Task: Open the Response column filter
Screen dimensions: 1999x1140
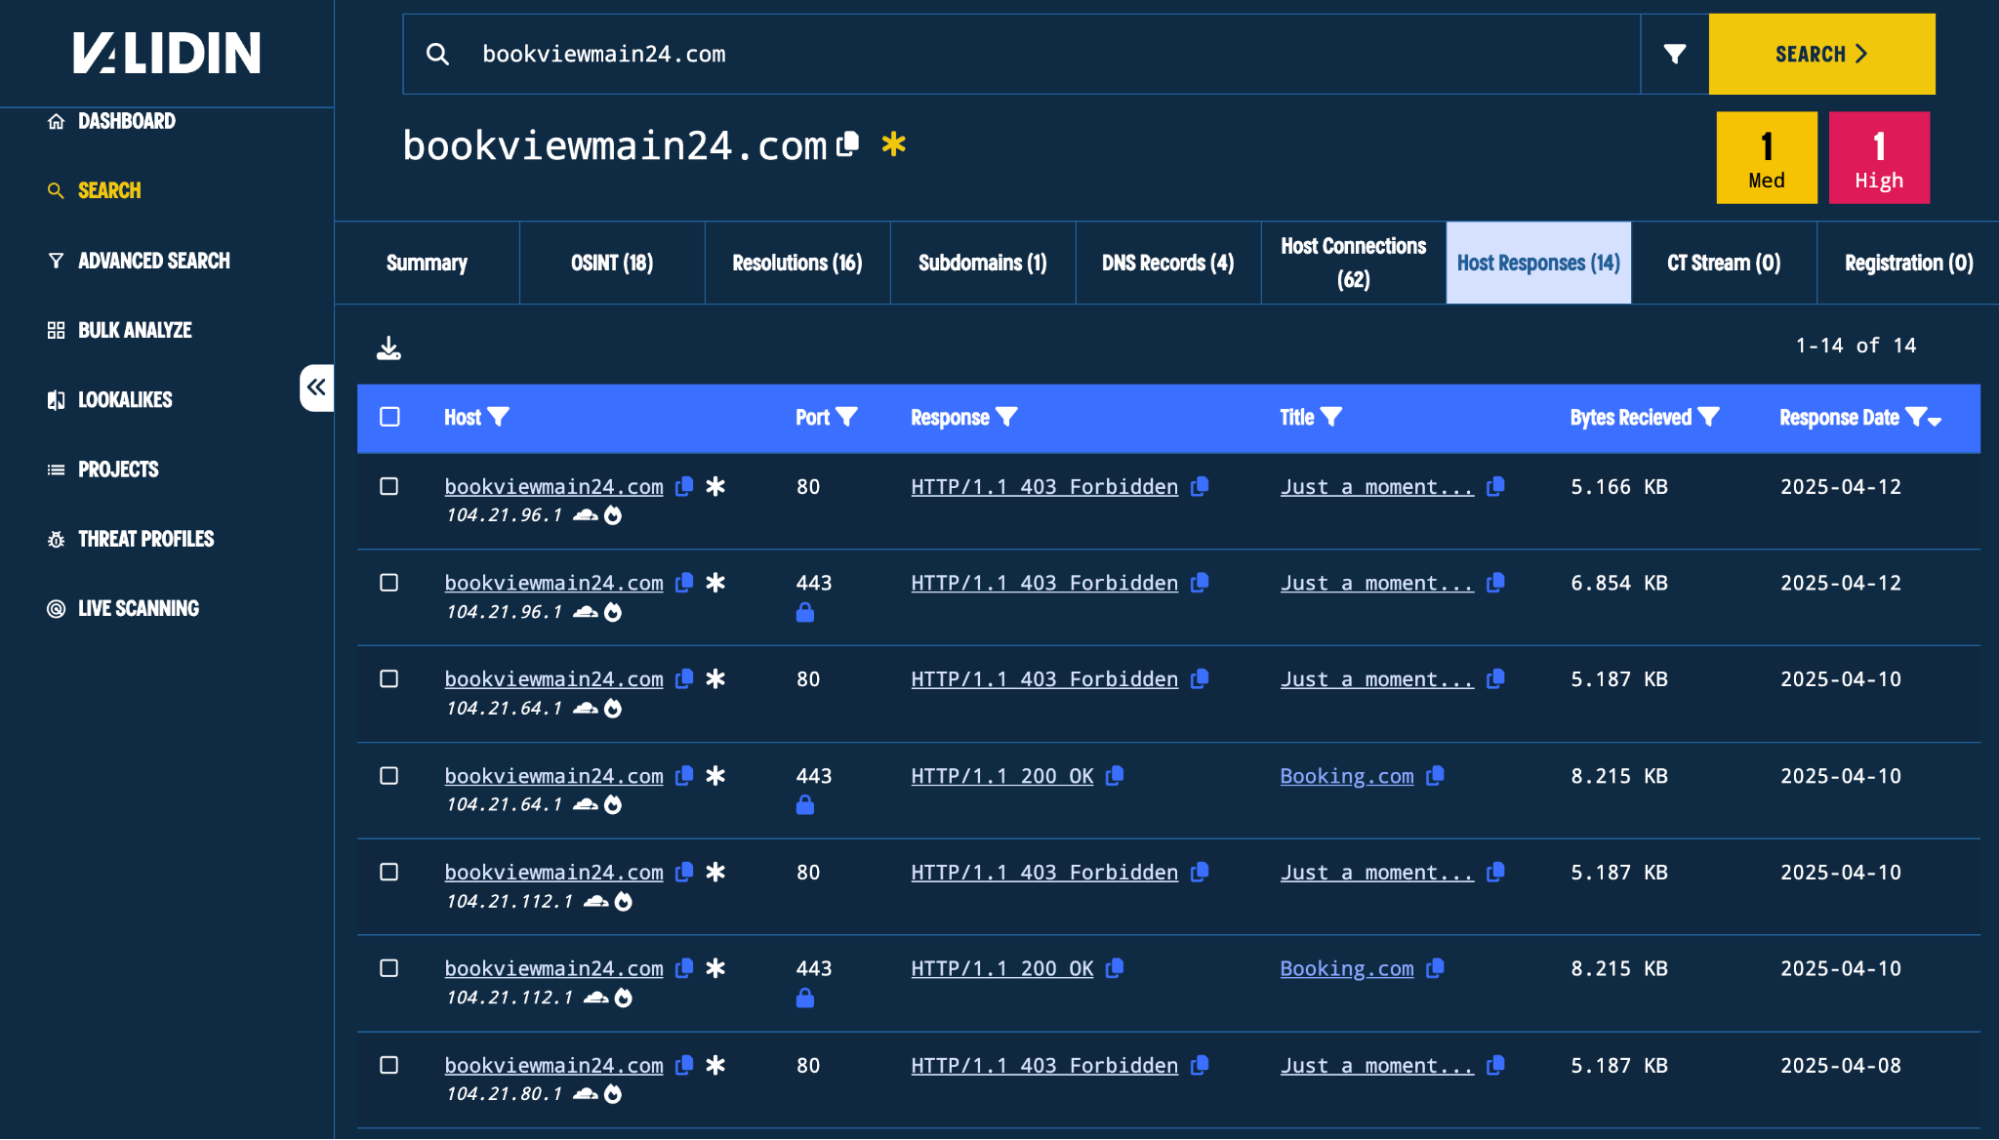Action: pos(1007,417)
